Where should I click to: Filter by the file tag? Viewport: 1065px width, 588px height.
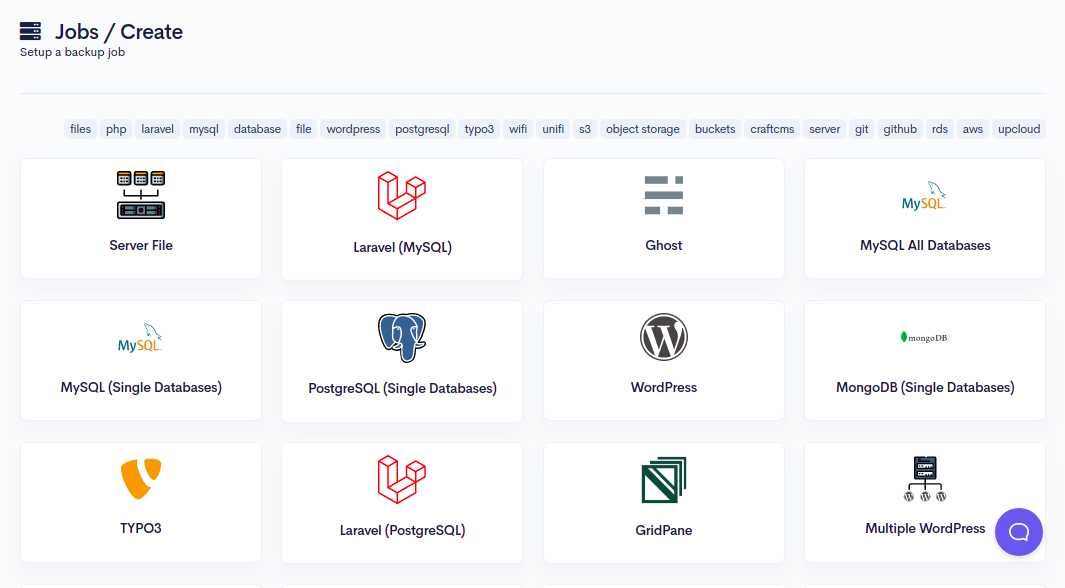point(304,129)
